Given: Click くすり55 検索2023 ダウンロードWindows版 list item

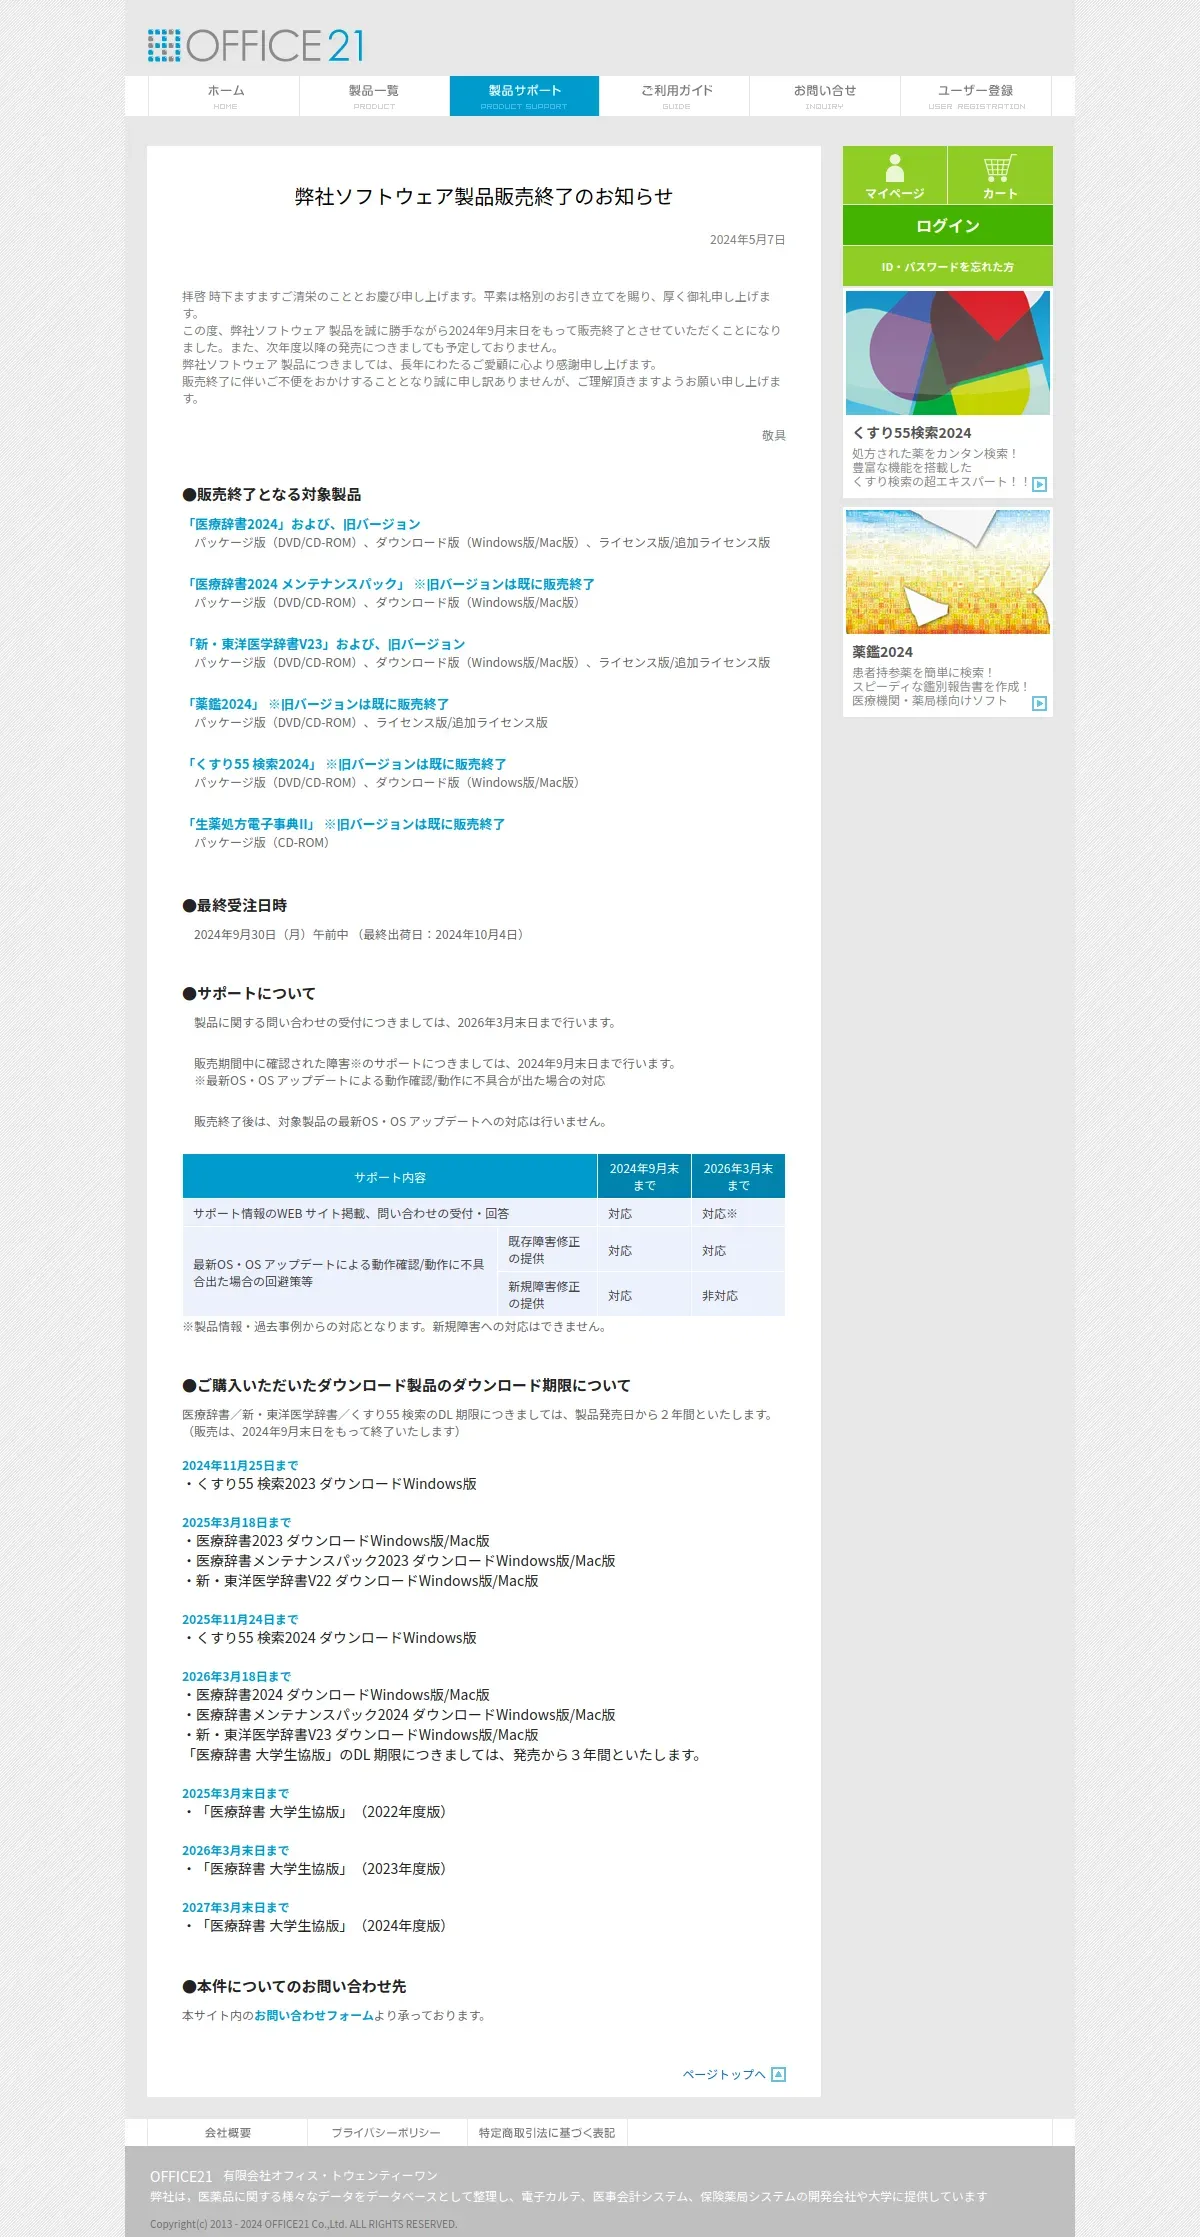Looking at the screenshot, I should pos(330,1484).
